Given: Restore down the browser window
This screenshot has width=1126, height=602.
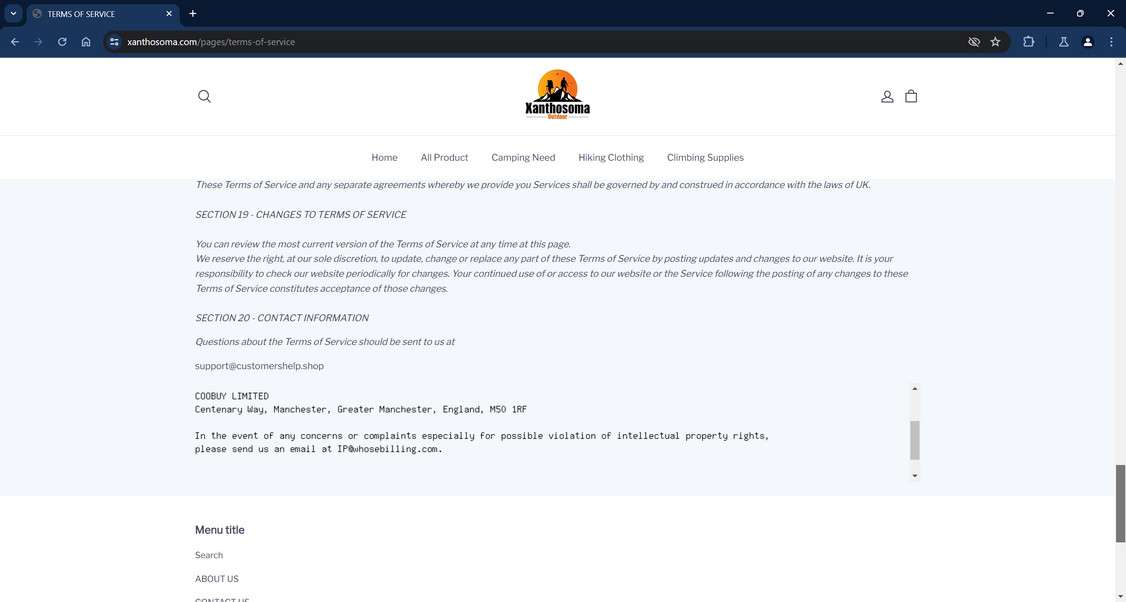Looking at the screenshot, I should 1080,14.
